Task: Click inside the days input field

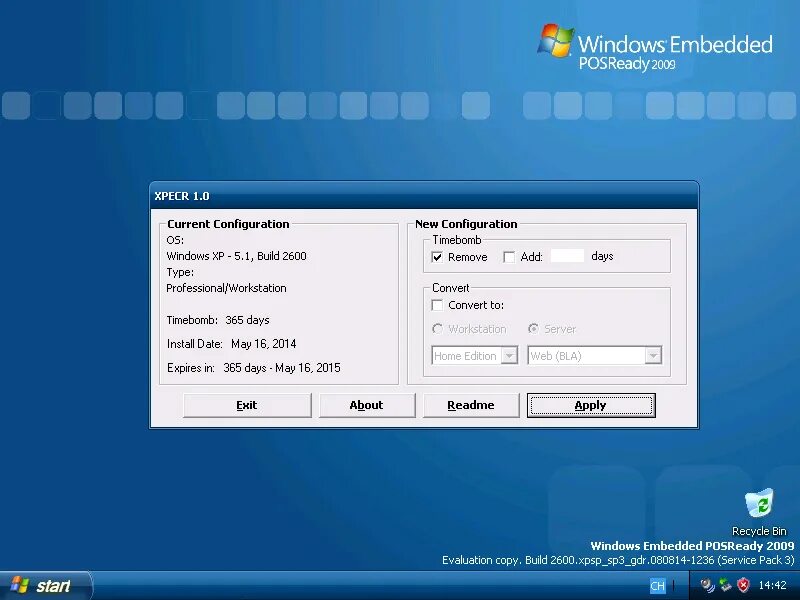Action: pos(566,257)
